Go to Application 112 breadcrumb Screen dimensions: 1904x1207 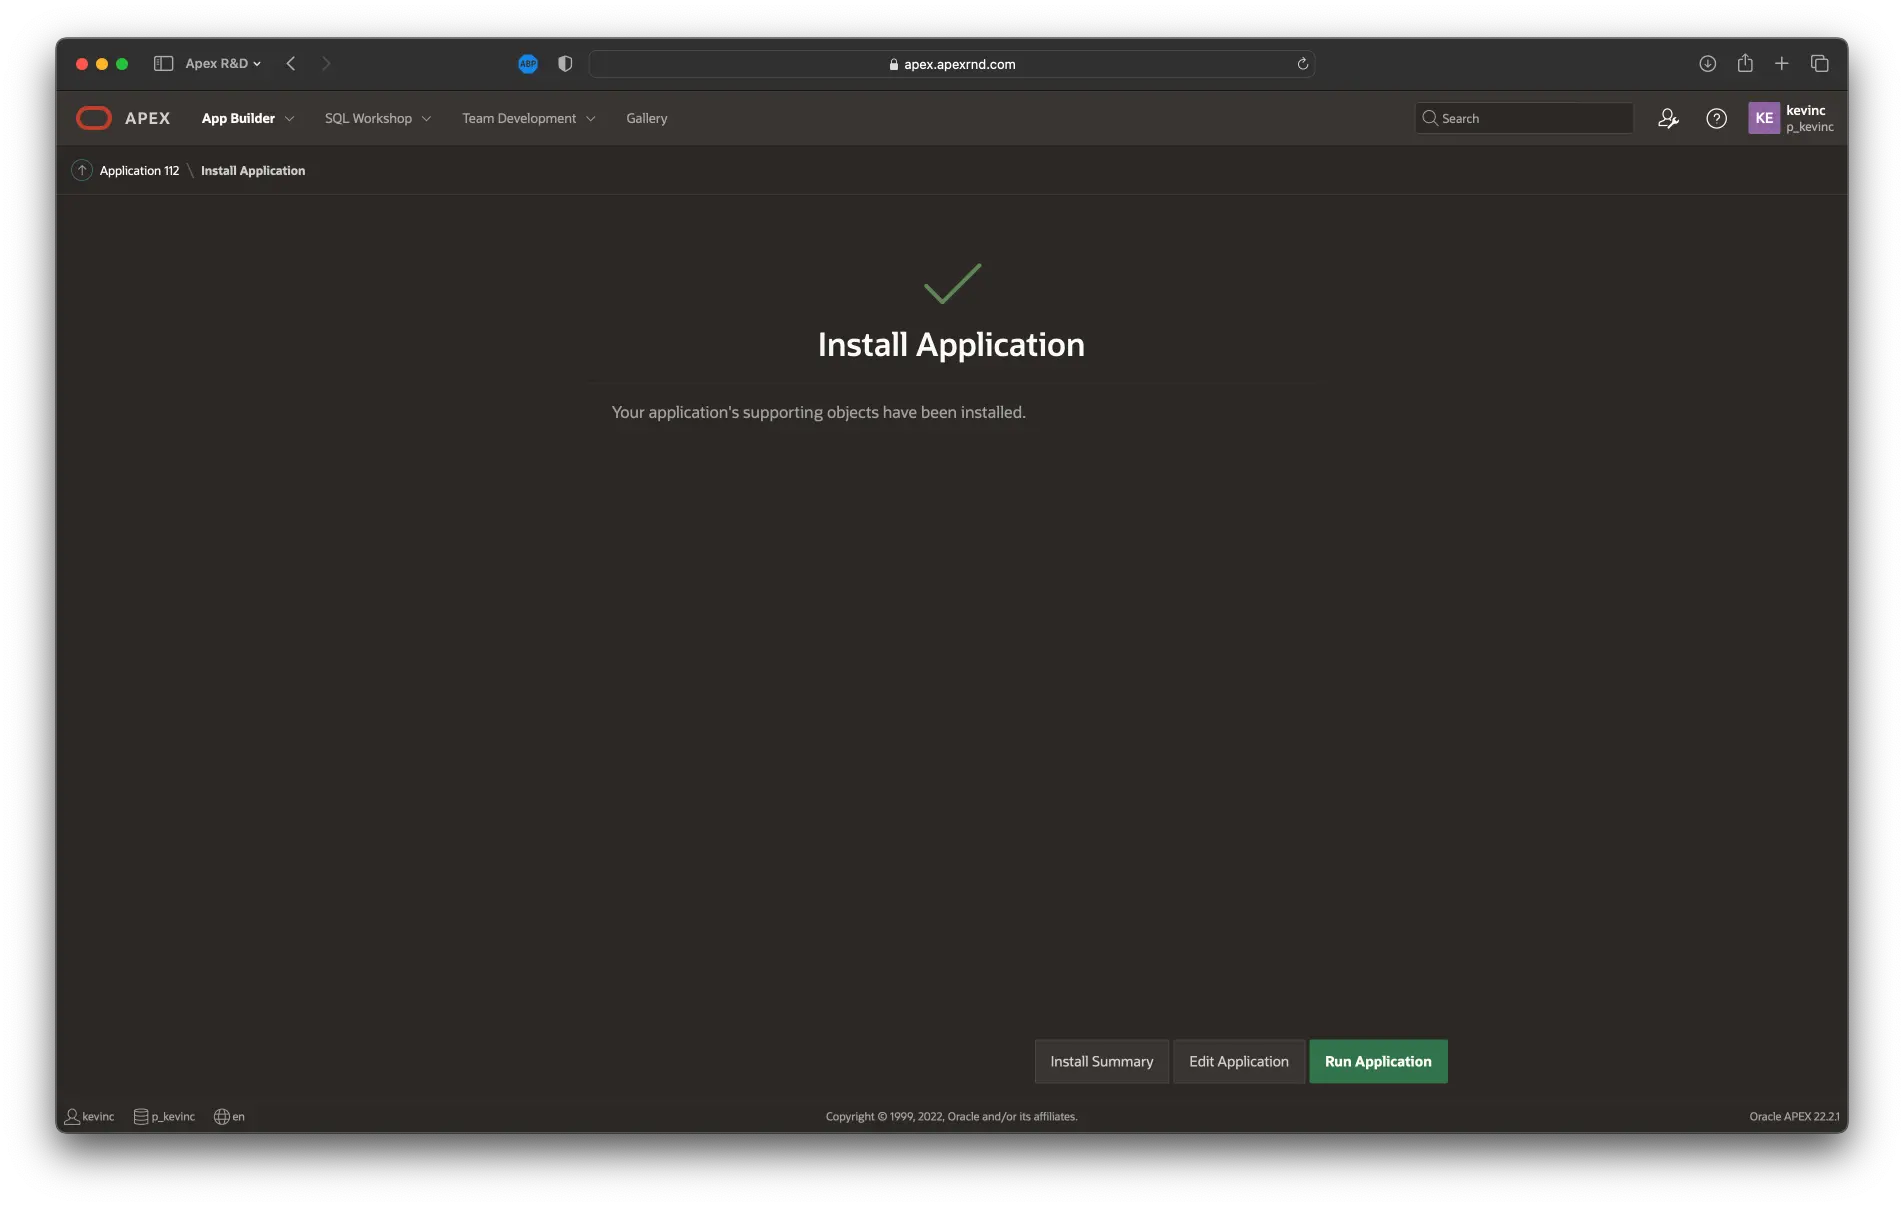click(x=139, y=171)
